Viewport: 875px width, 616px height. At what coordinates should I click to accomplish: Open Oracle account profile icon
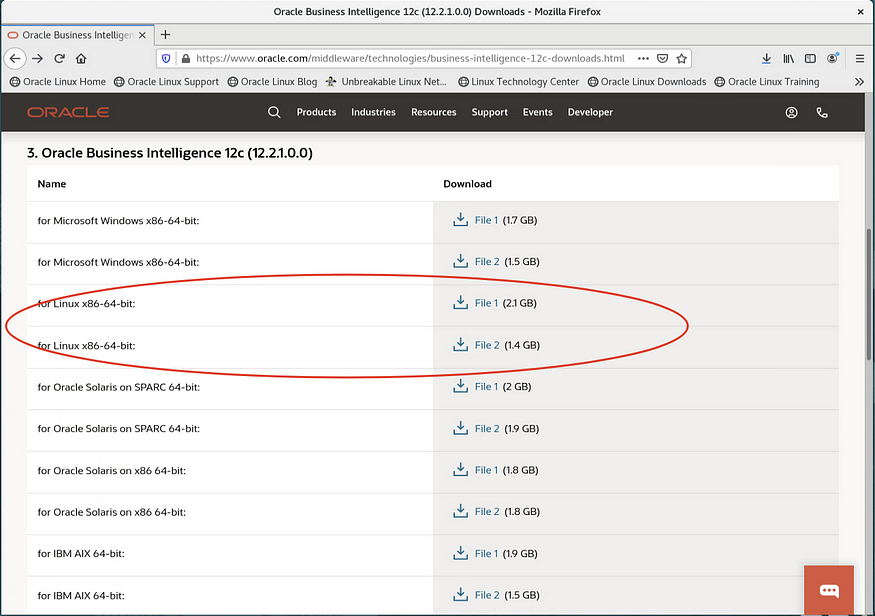(791, 113)
